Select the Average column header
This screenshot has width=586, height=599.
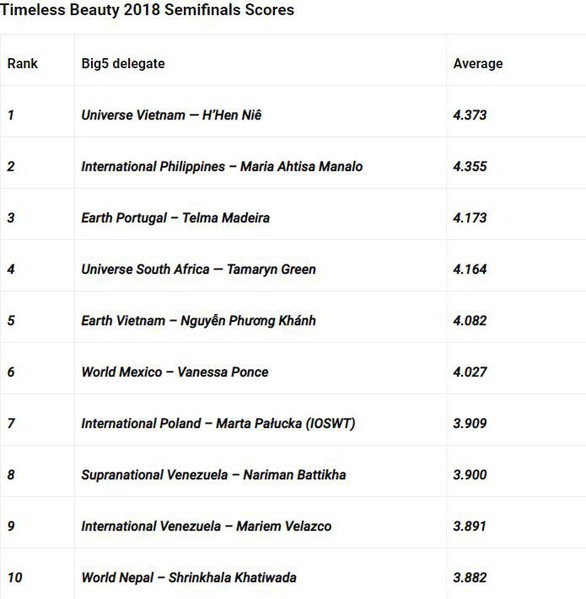478,63
